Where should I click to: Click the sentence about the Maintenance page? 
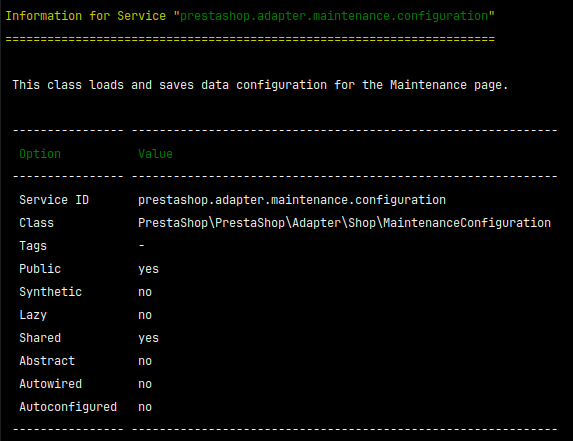260,85
